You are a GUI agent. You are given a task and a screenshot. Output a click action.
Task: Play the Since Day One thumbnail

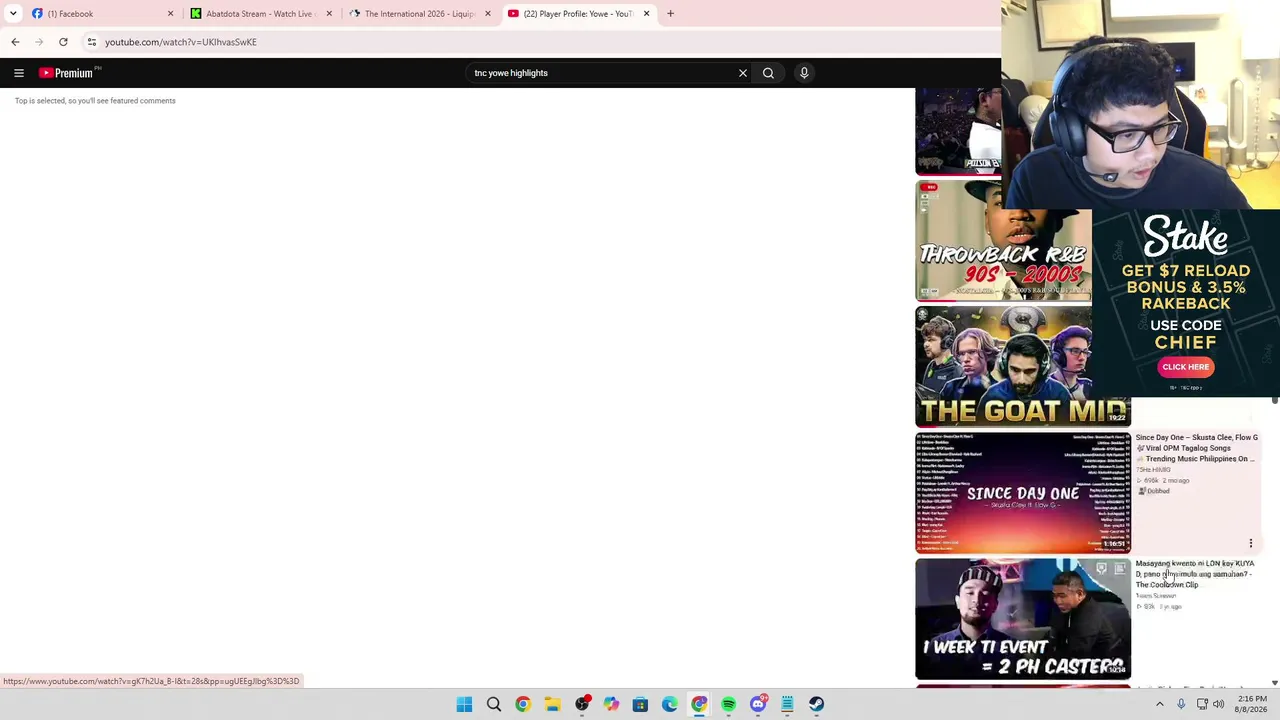[x=1023, y=493]
